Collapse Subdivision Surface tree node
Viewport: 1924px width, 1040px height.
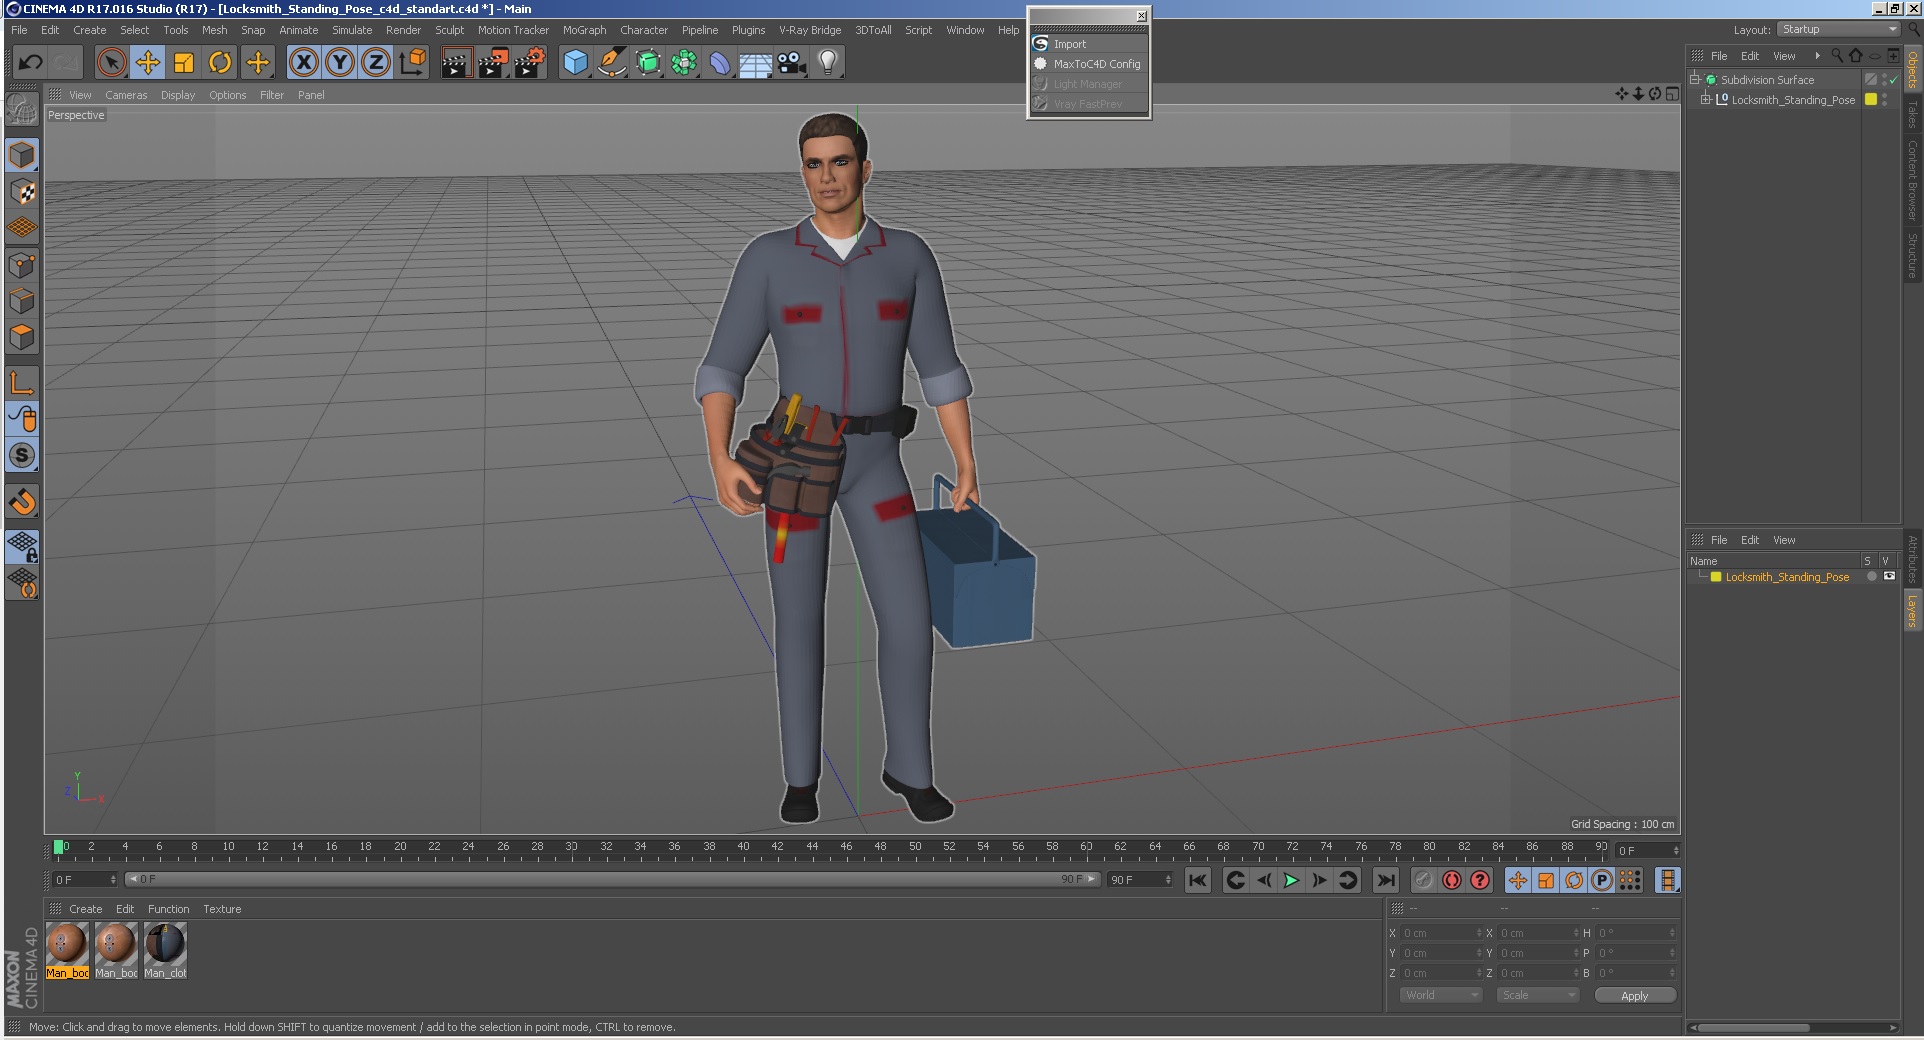(1694, 79)
